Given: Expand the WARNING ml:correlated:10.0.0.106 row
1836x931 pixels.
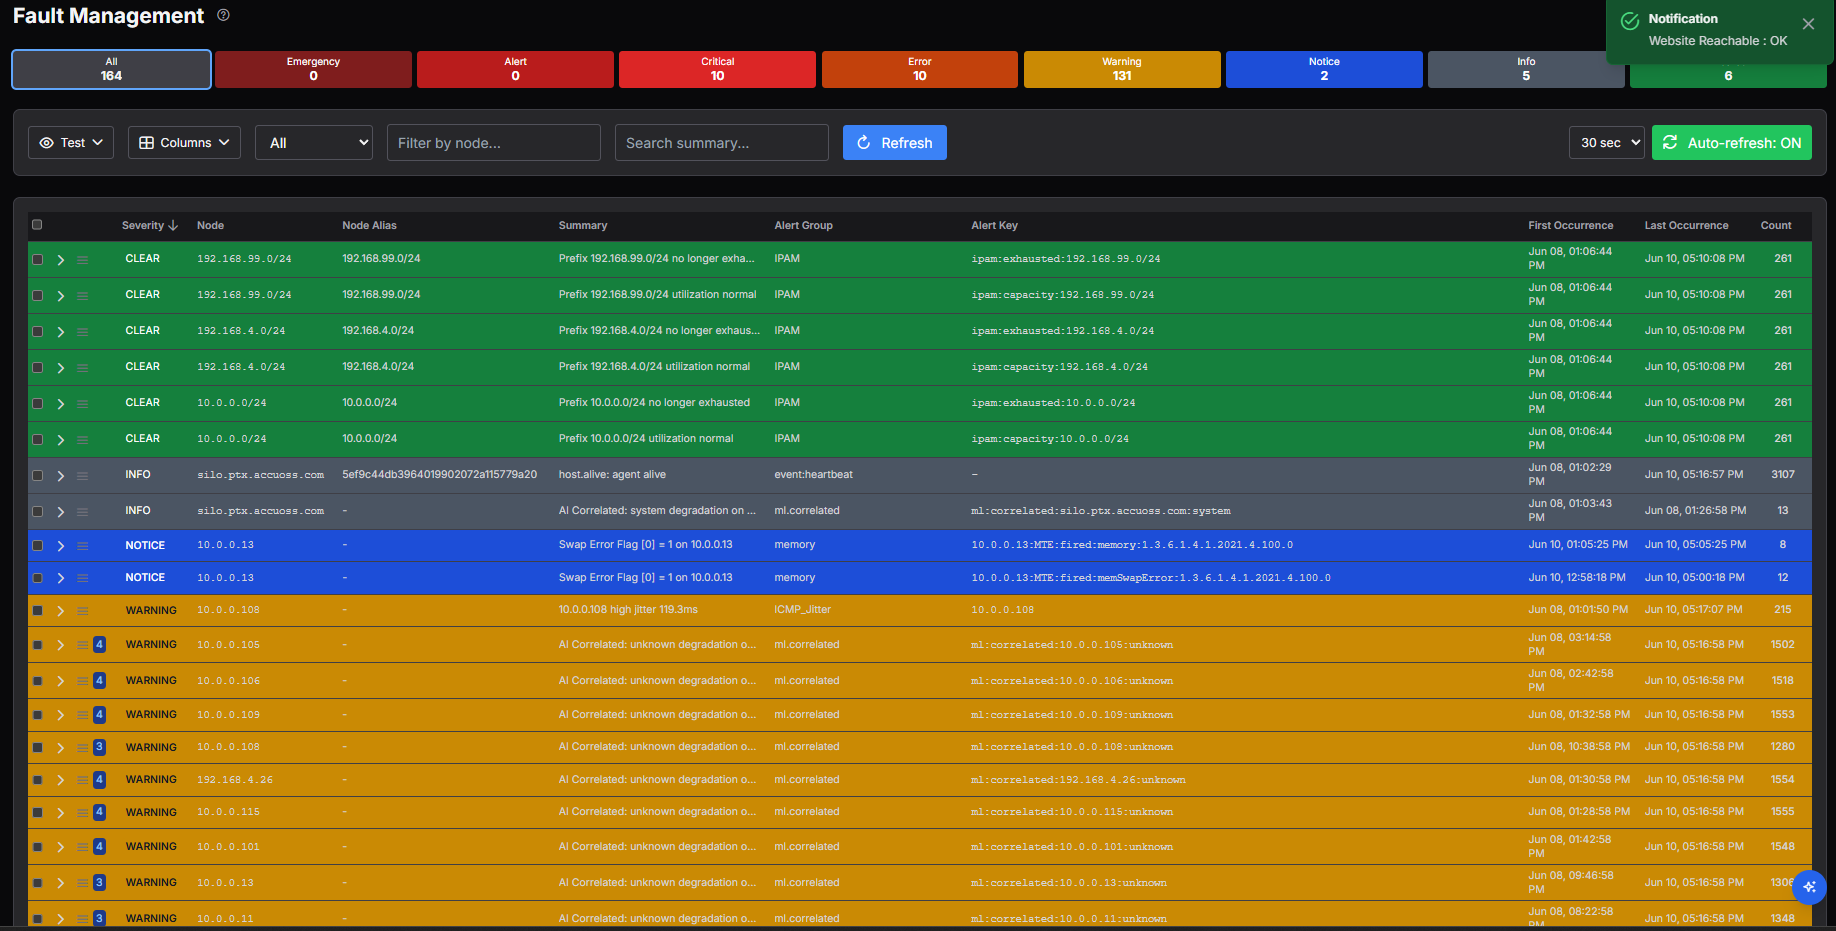Looking at the screenshot, I should click(x=60, y=681).
